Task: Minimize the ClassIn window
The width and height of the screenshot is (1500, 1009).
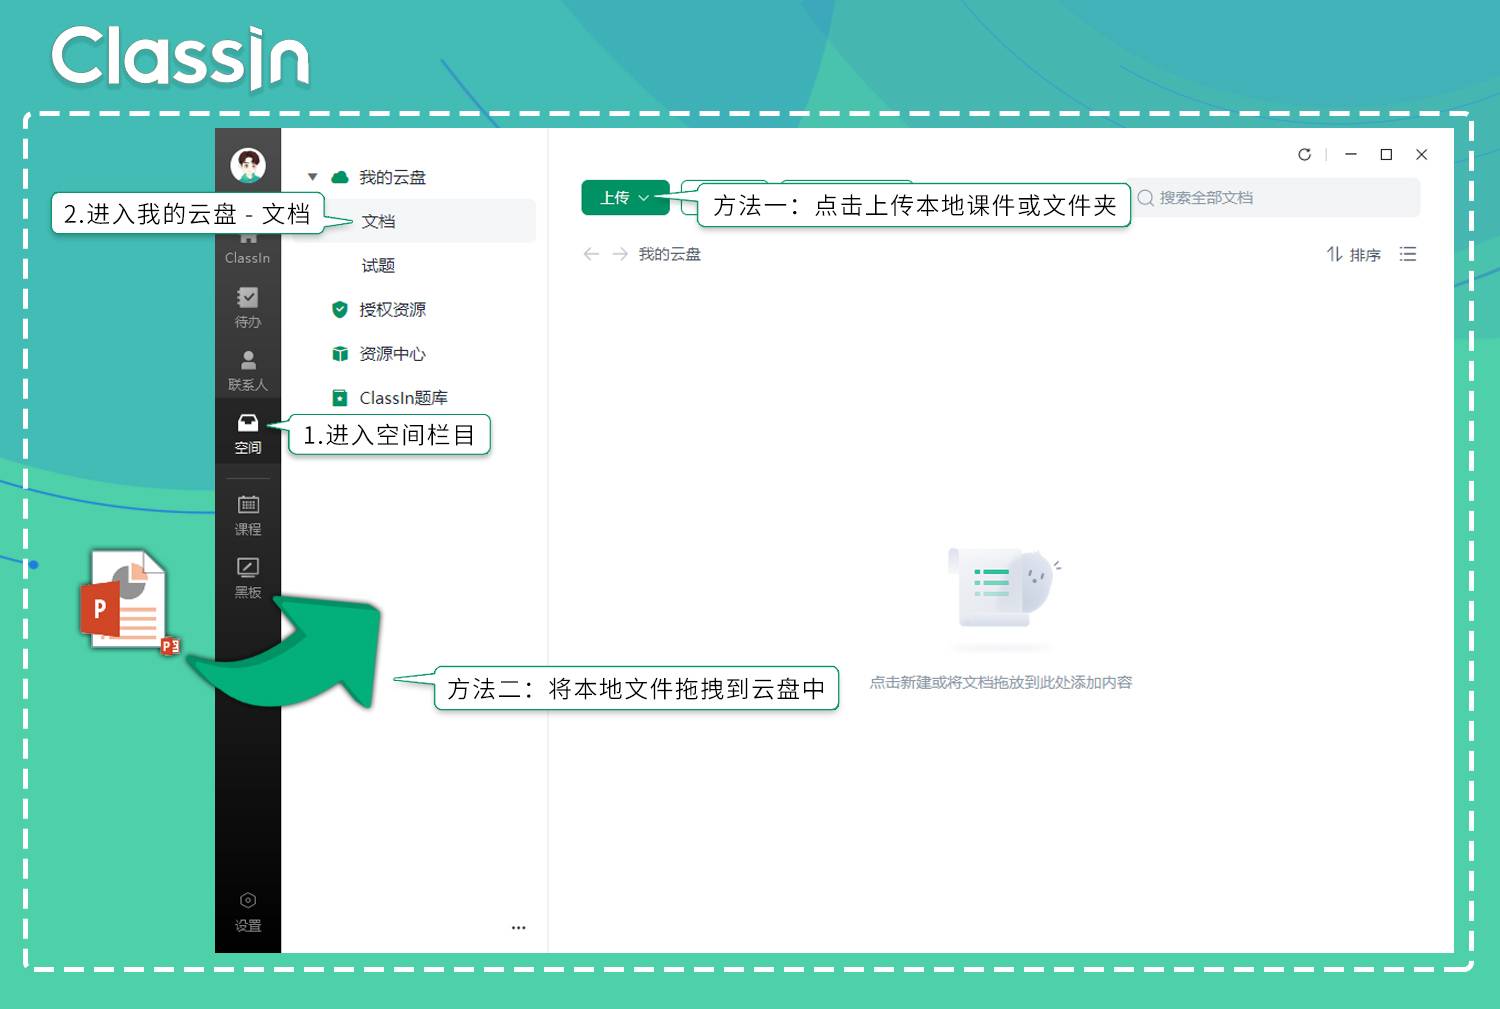Action: coord(1351,154)
